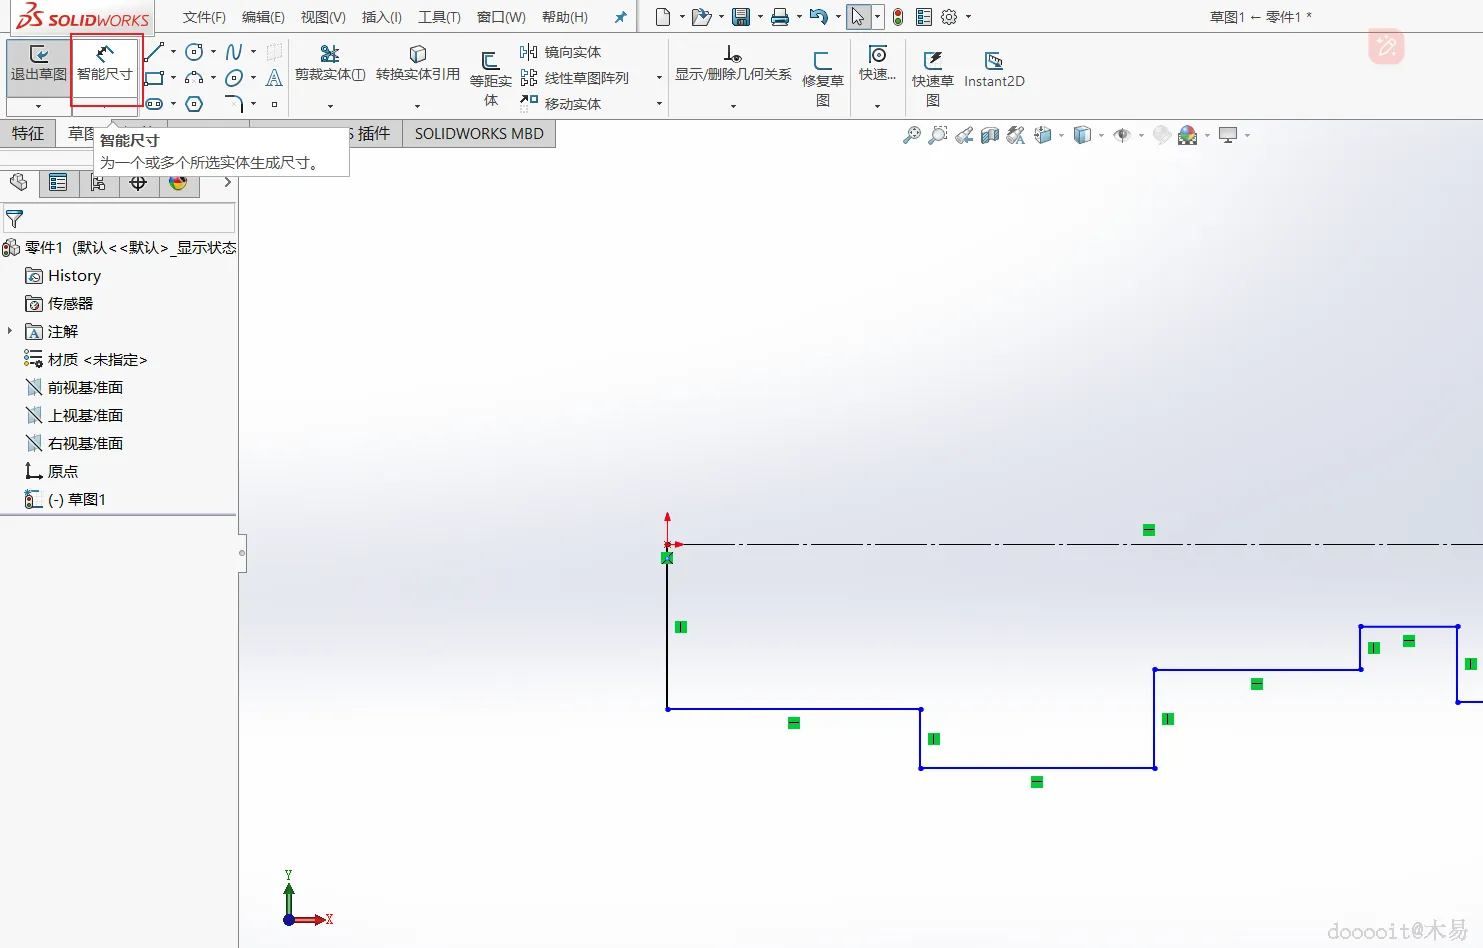Viewport: 1483px width, 948px height.
Task: Click Linear Sketch Pattern (线性草图阵列)
Action: [575, 78]
